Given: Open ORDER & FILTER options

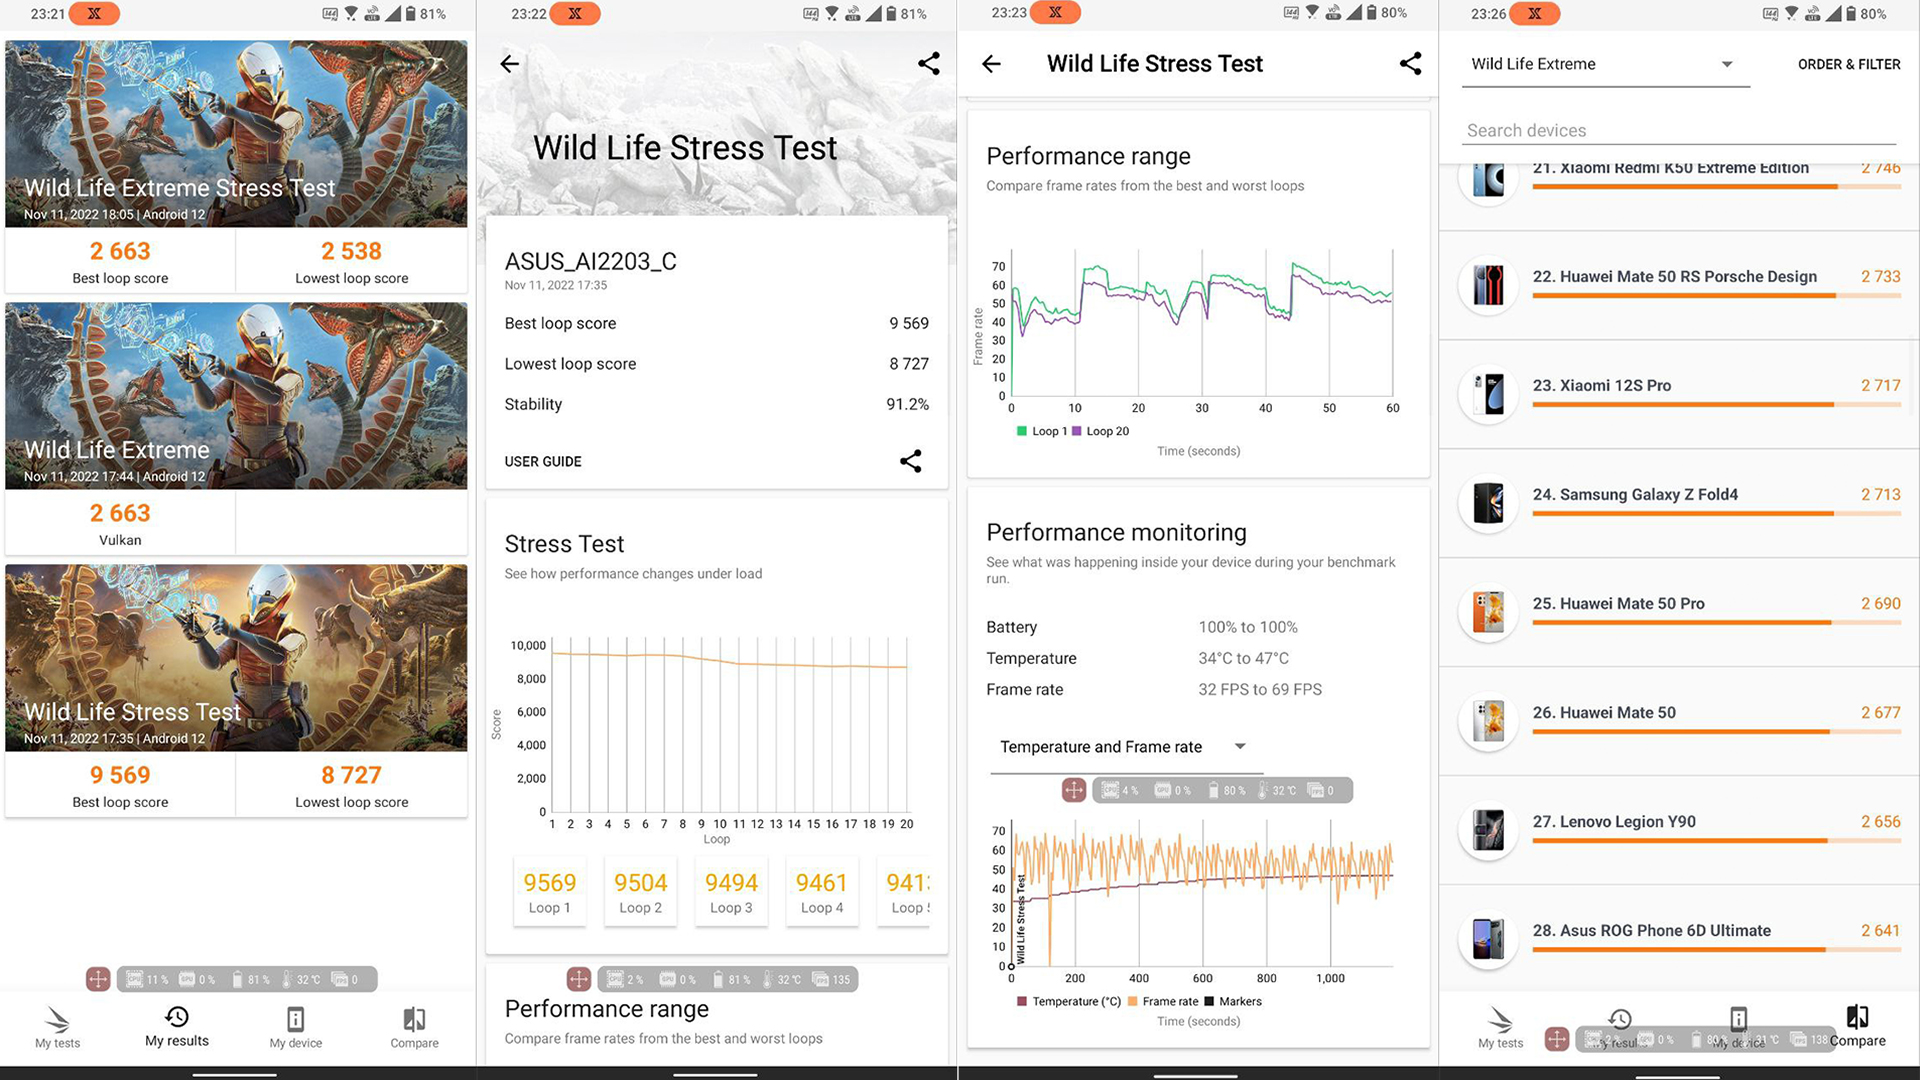Looking at the screenshot, I should pyautogui.click(x=1849, y=64).
